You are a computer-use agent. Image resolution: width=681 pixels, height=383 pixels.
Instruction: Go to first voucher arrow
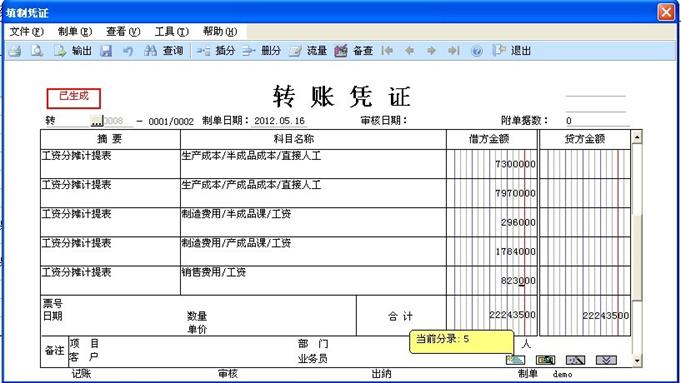point(387,51)
